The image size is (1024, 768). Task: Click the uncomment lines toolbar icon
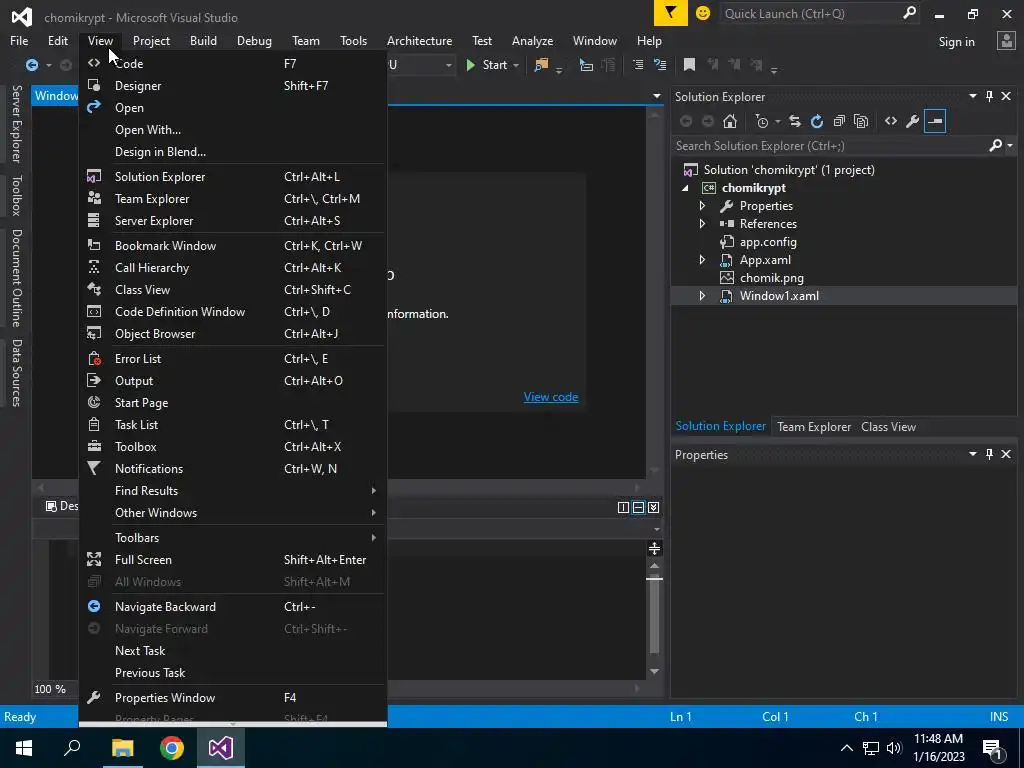pos(660,65)
